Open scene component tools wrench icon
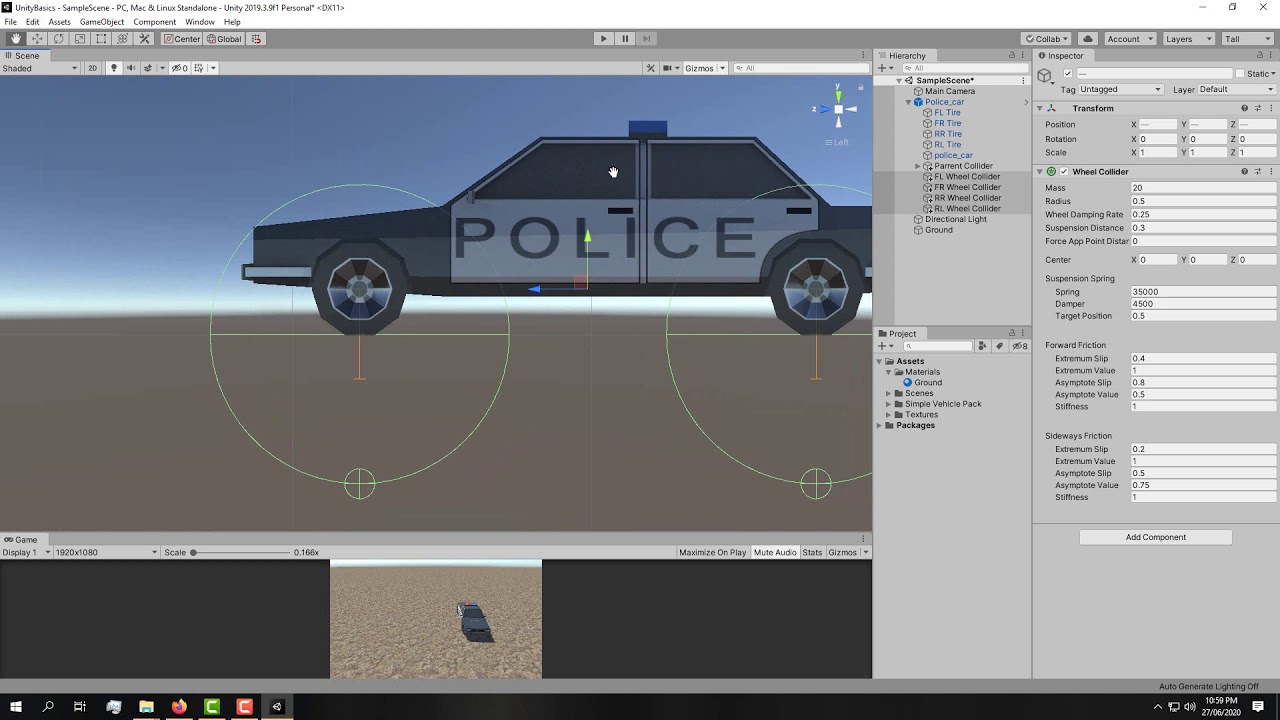1280x720 pixels. coord(651,68)
